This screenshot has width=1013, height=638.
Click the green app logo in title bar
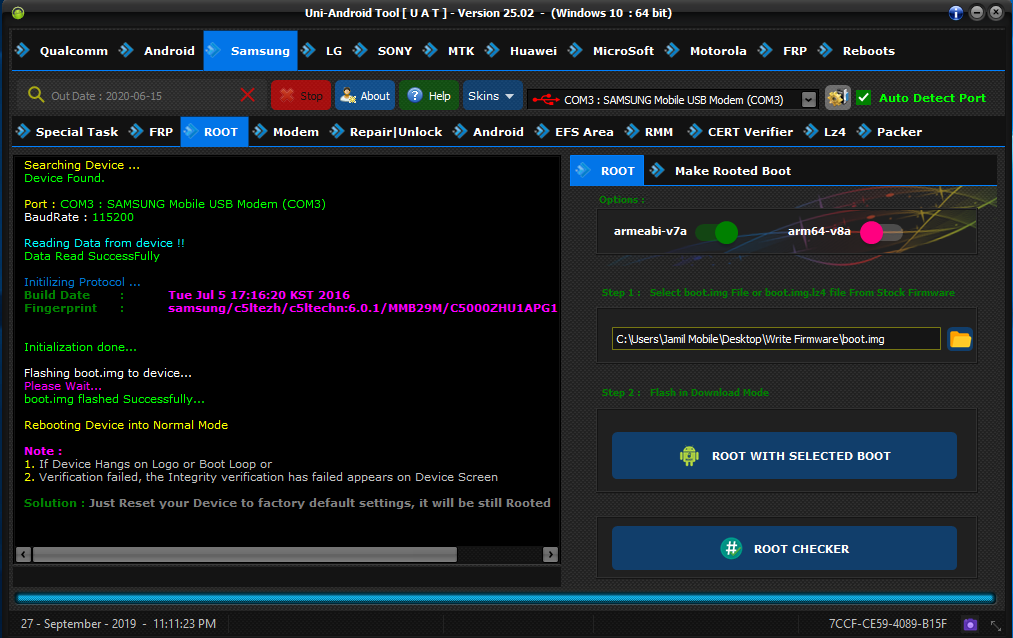tap(18, 13)
